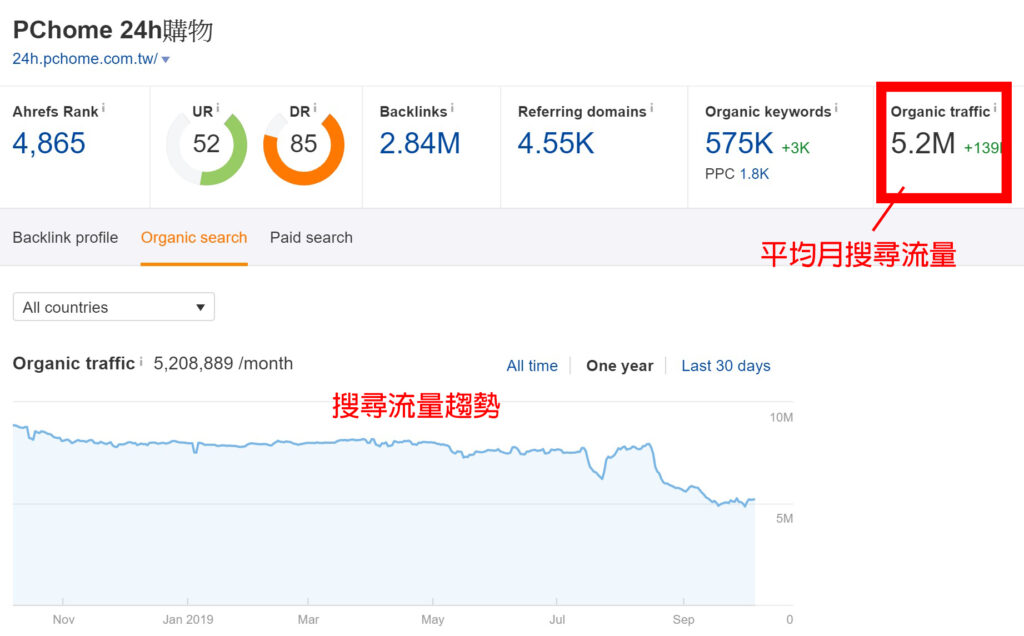Open the Referring domains count 4.55K
Viewport: 1024px width, 636px height.
pyautogui.click(x=556, y=144)
